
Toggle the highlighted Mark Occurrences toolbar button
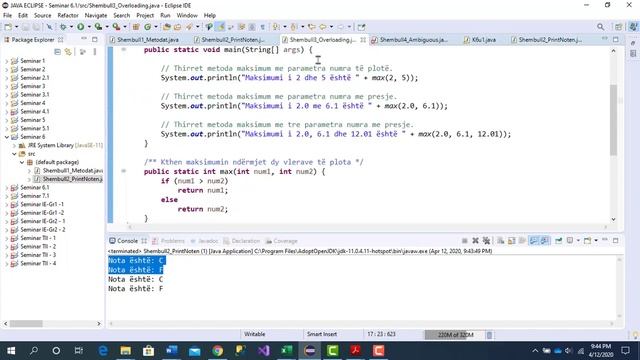[220, 27]
